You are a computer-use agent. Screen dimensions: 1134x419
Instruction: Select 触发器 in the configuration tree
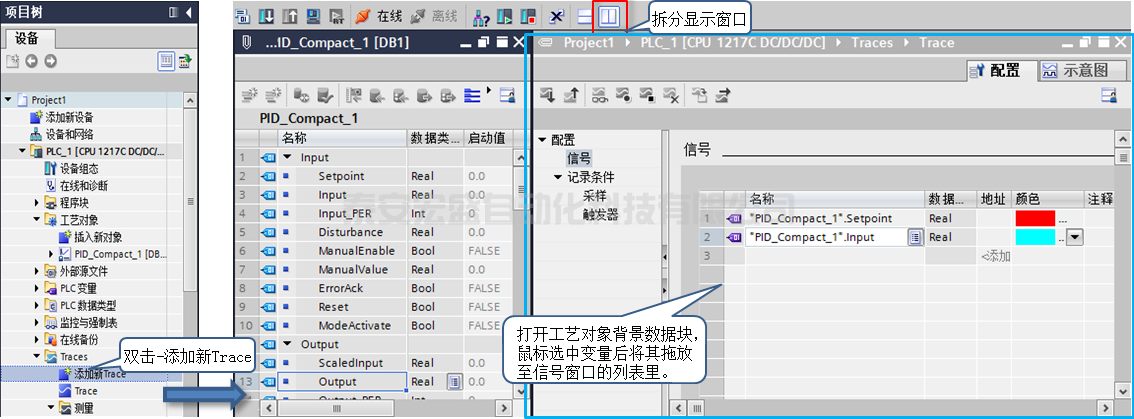click(x=601, y=214)
